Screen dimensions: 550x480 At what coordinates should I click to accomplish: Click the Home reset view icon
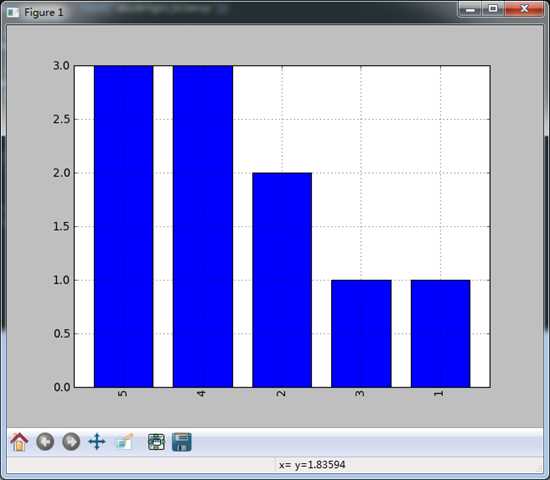[x=19, y=442]
